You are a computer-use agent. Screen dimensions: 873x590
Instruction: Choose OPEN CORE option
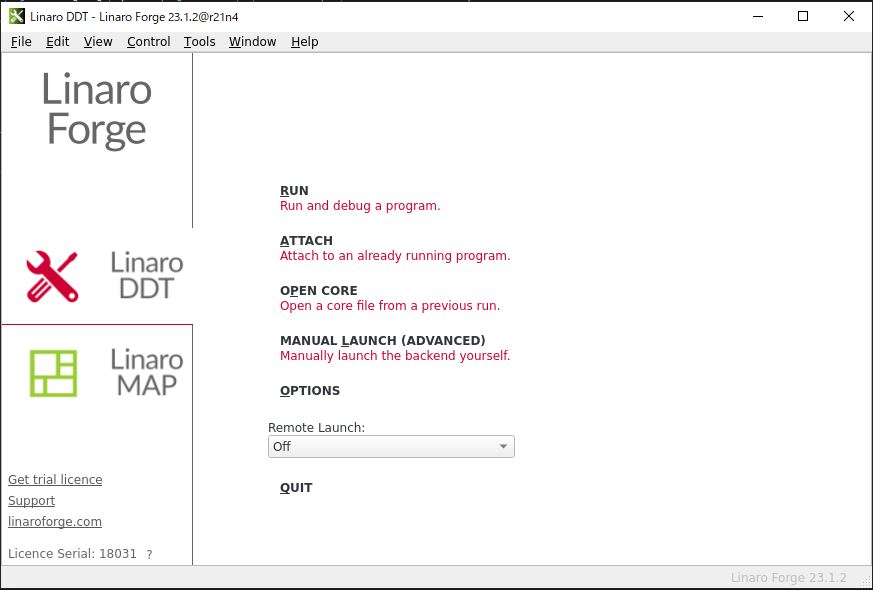pyautogui.click(x=318, y=291)
